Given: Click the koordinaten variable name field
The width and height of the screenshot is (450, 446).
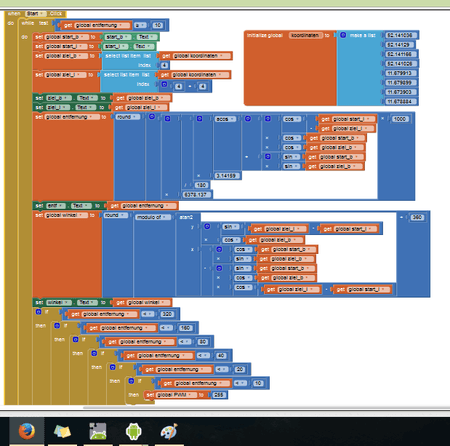Looking at the screenshot, I should [x=305, y=35].
